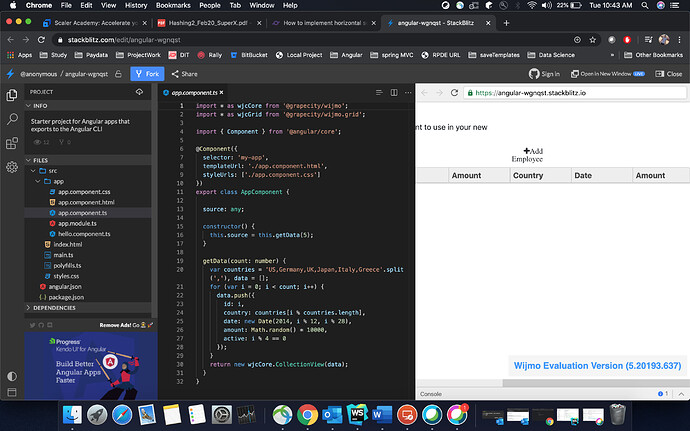Switch to Hashing2_Feb20_SuperX.pdf tab
The width and height of the screenshot is (690, 431).
pyautogui.click(x=209, y=23)
